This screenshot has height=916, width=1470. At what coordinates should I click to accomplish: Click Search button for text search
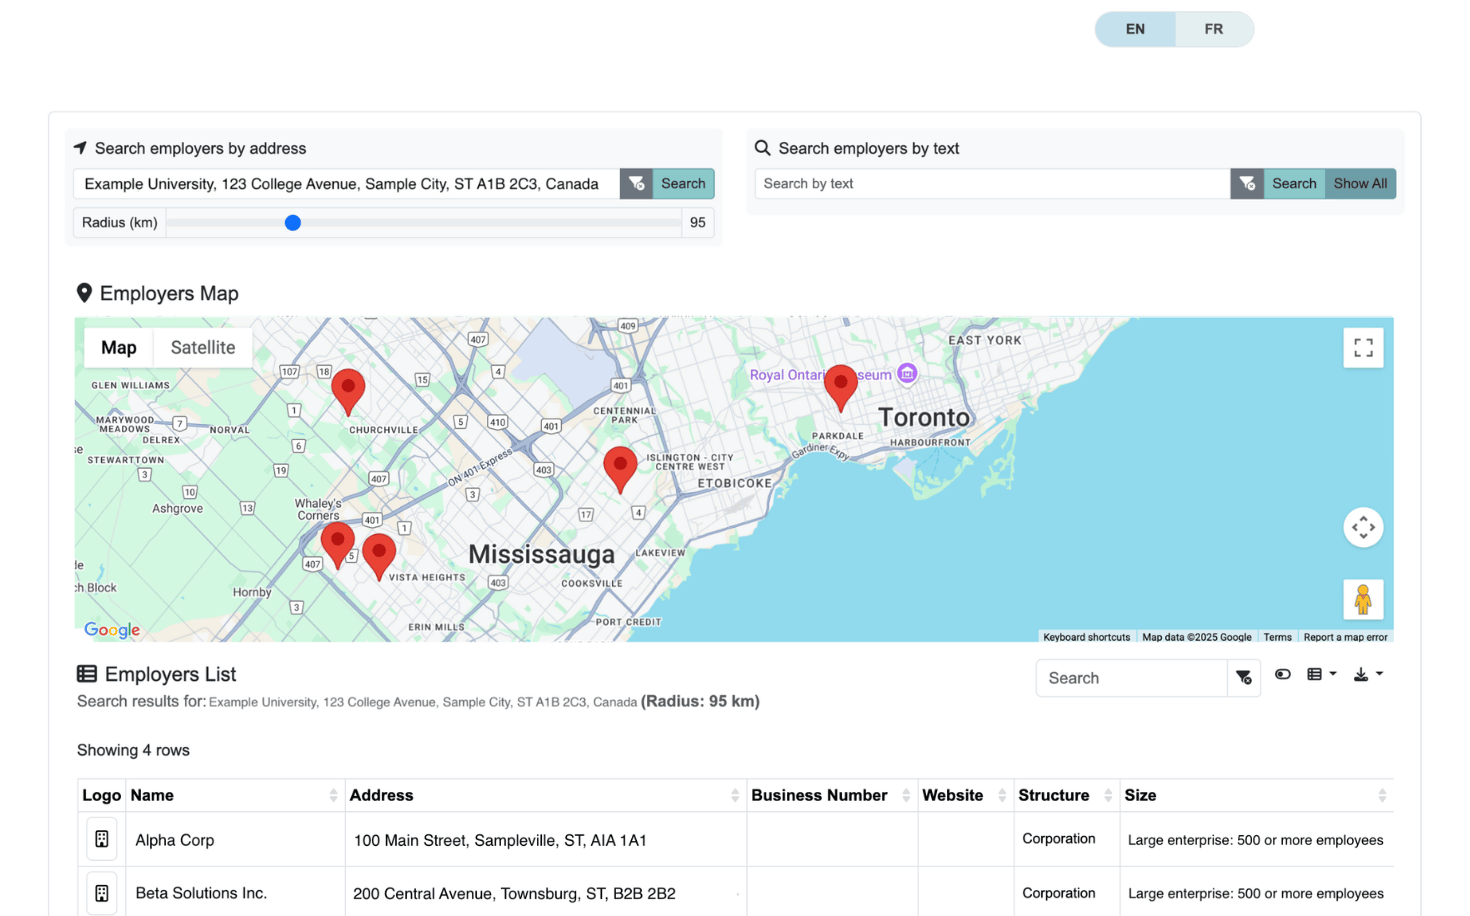pos(1294,184)
